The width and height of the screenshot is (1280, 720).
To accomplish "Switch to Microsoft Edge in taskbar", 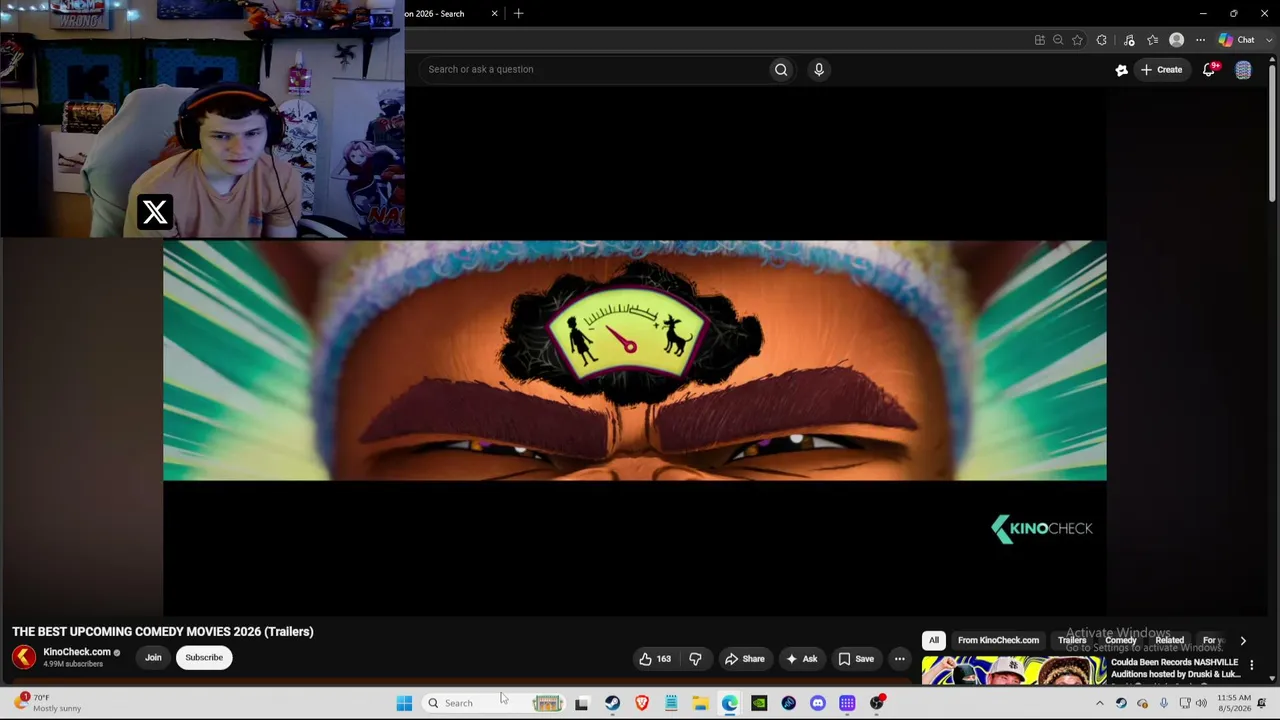I will pyautogui.click(x=730, y=703).
